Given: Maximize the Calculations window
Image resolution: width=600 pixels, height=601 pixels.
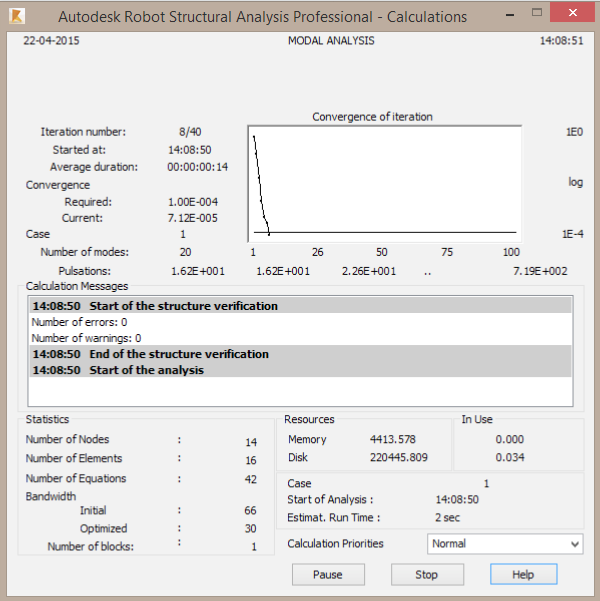Looking at the screenshot, I should (537, 13).
